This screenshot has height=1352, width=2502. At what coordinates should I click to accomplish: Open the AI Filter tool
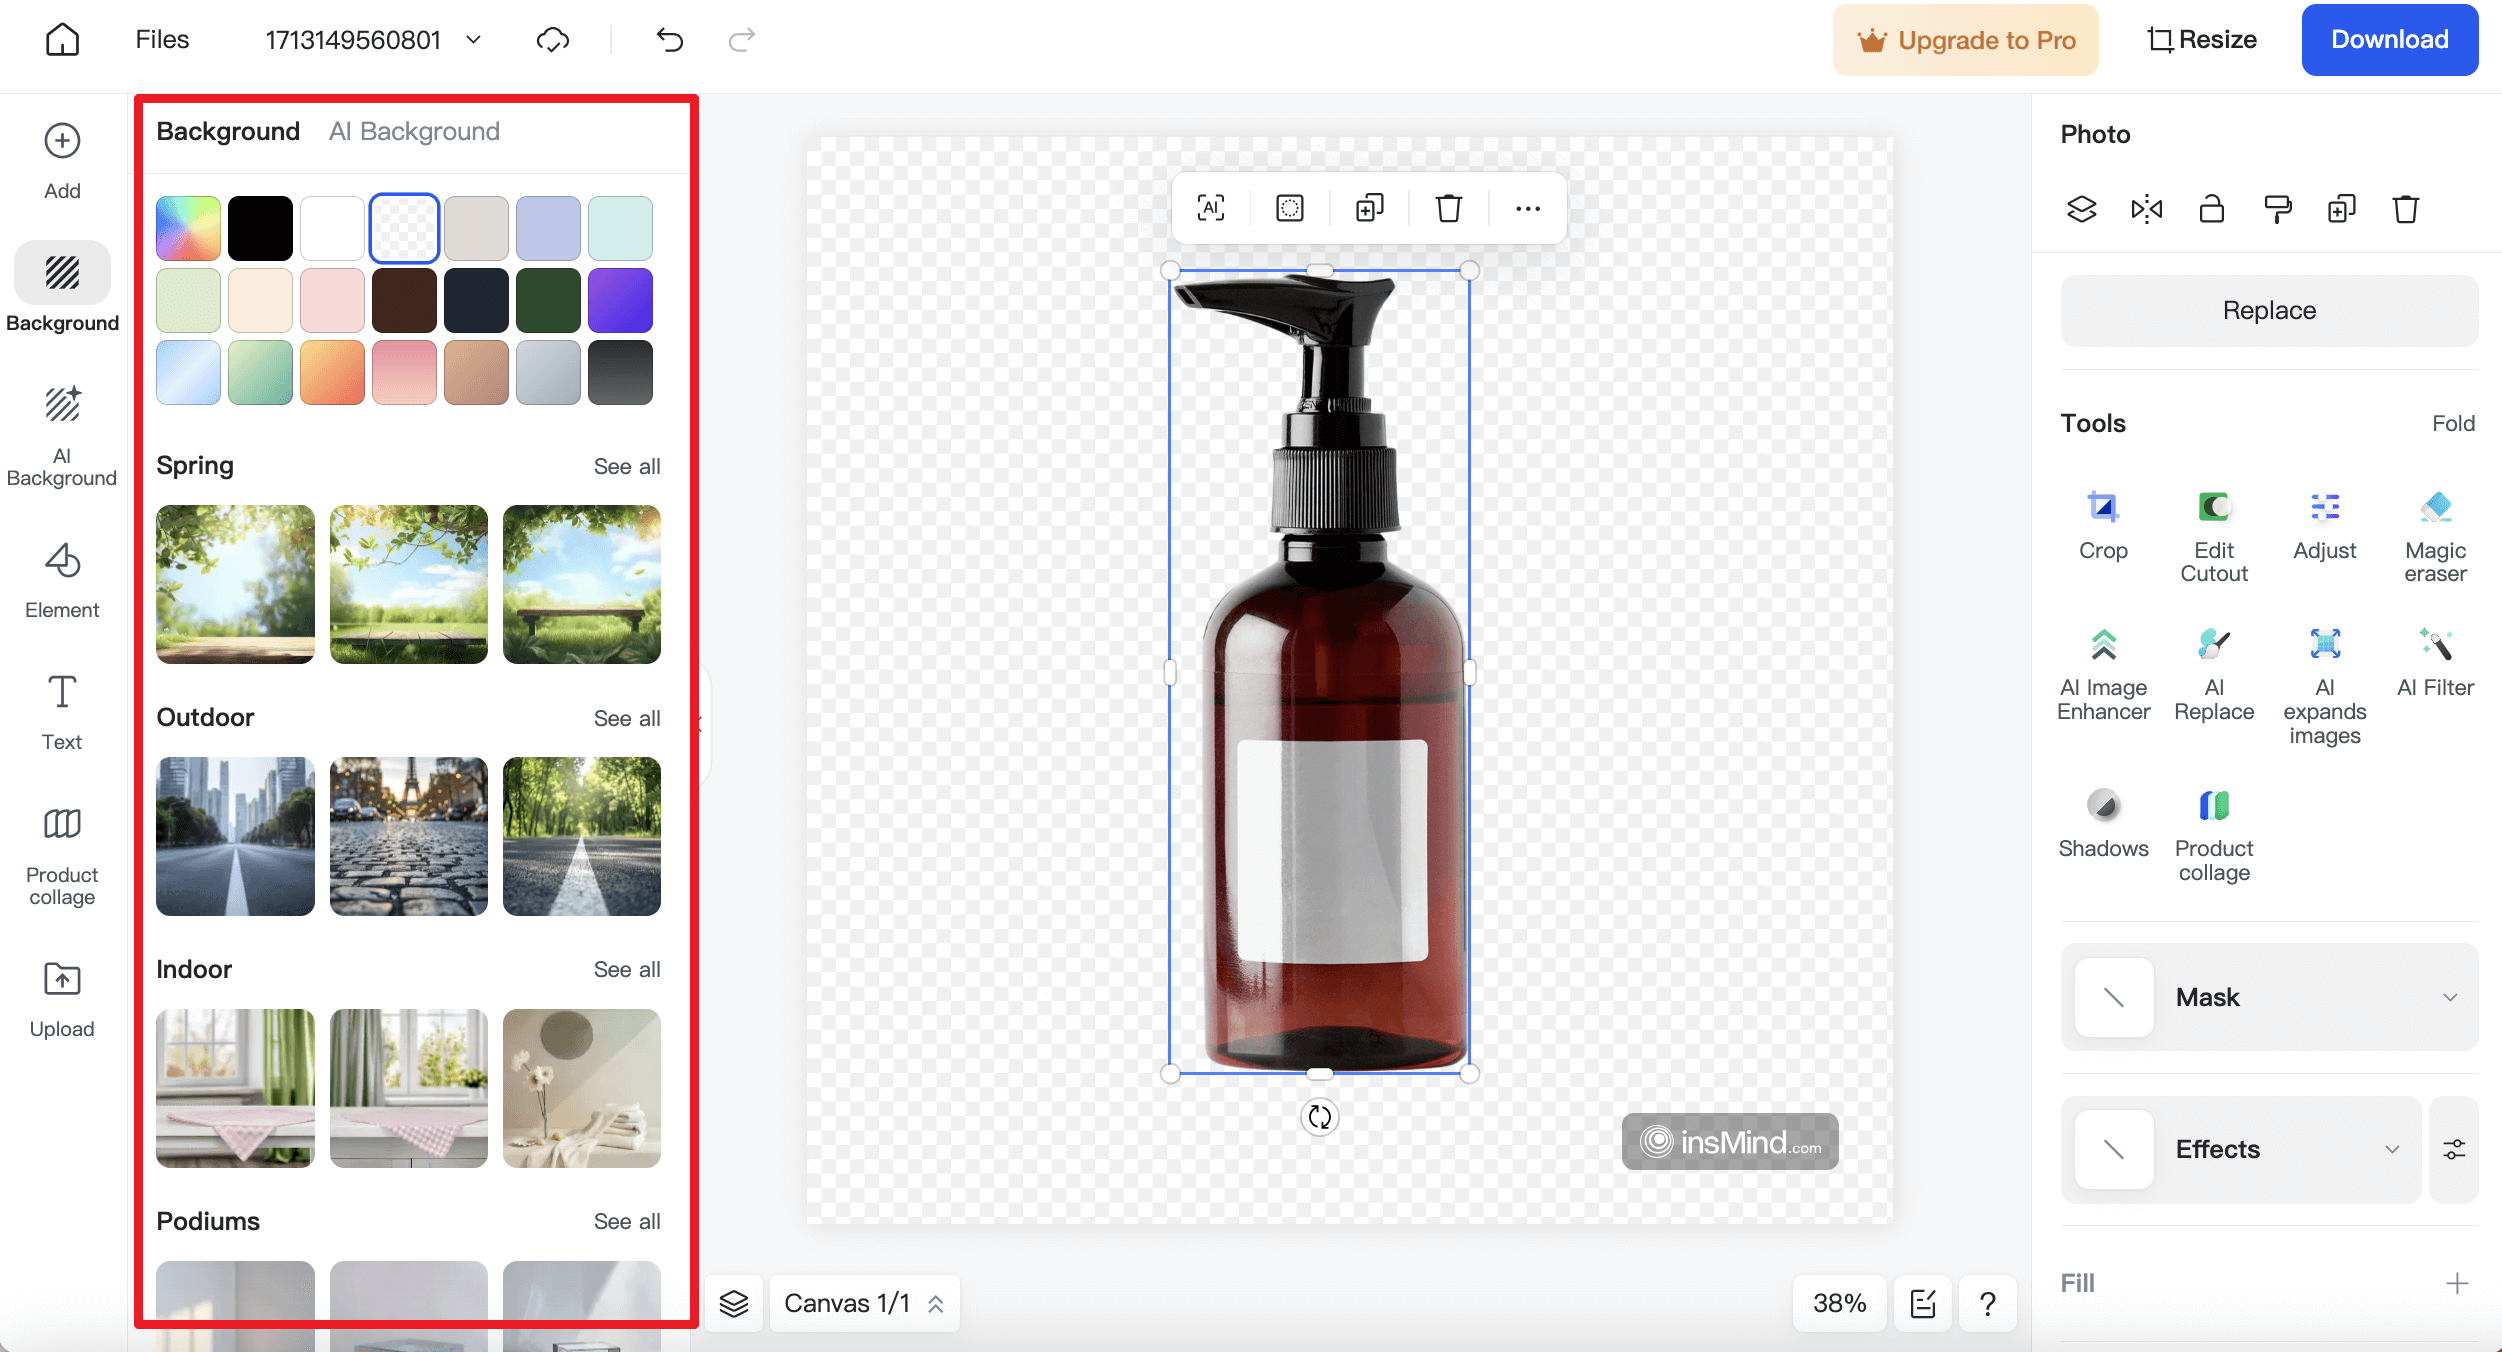(2436, 663)
